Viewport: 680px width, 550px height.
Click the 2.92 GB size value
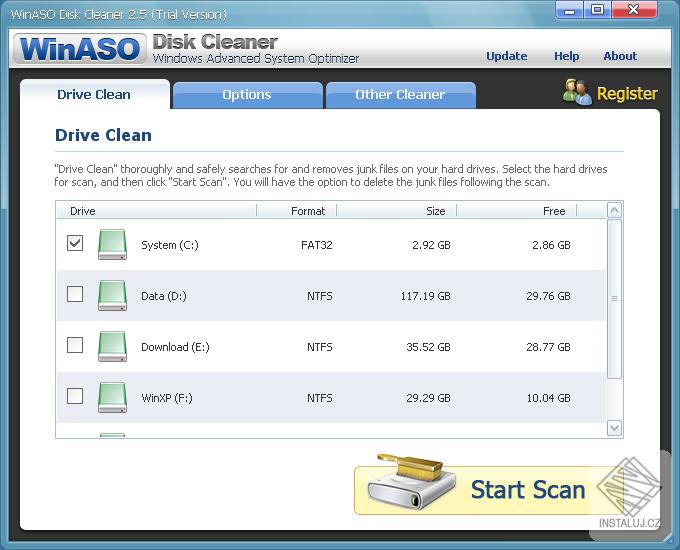[431, 245]
